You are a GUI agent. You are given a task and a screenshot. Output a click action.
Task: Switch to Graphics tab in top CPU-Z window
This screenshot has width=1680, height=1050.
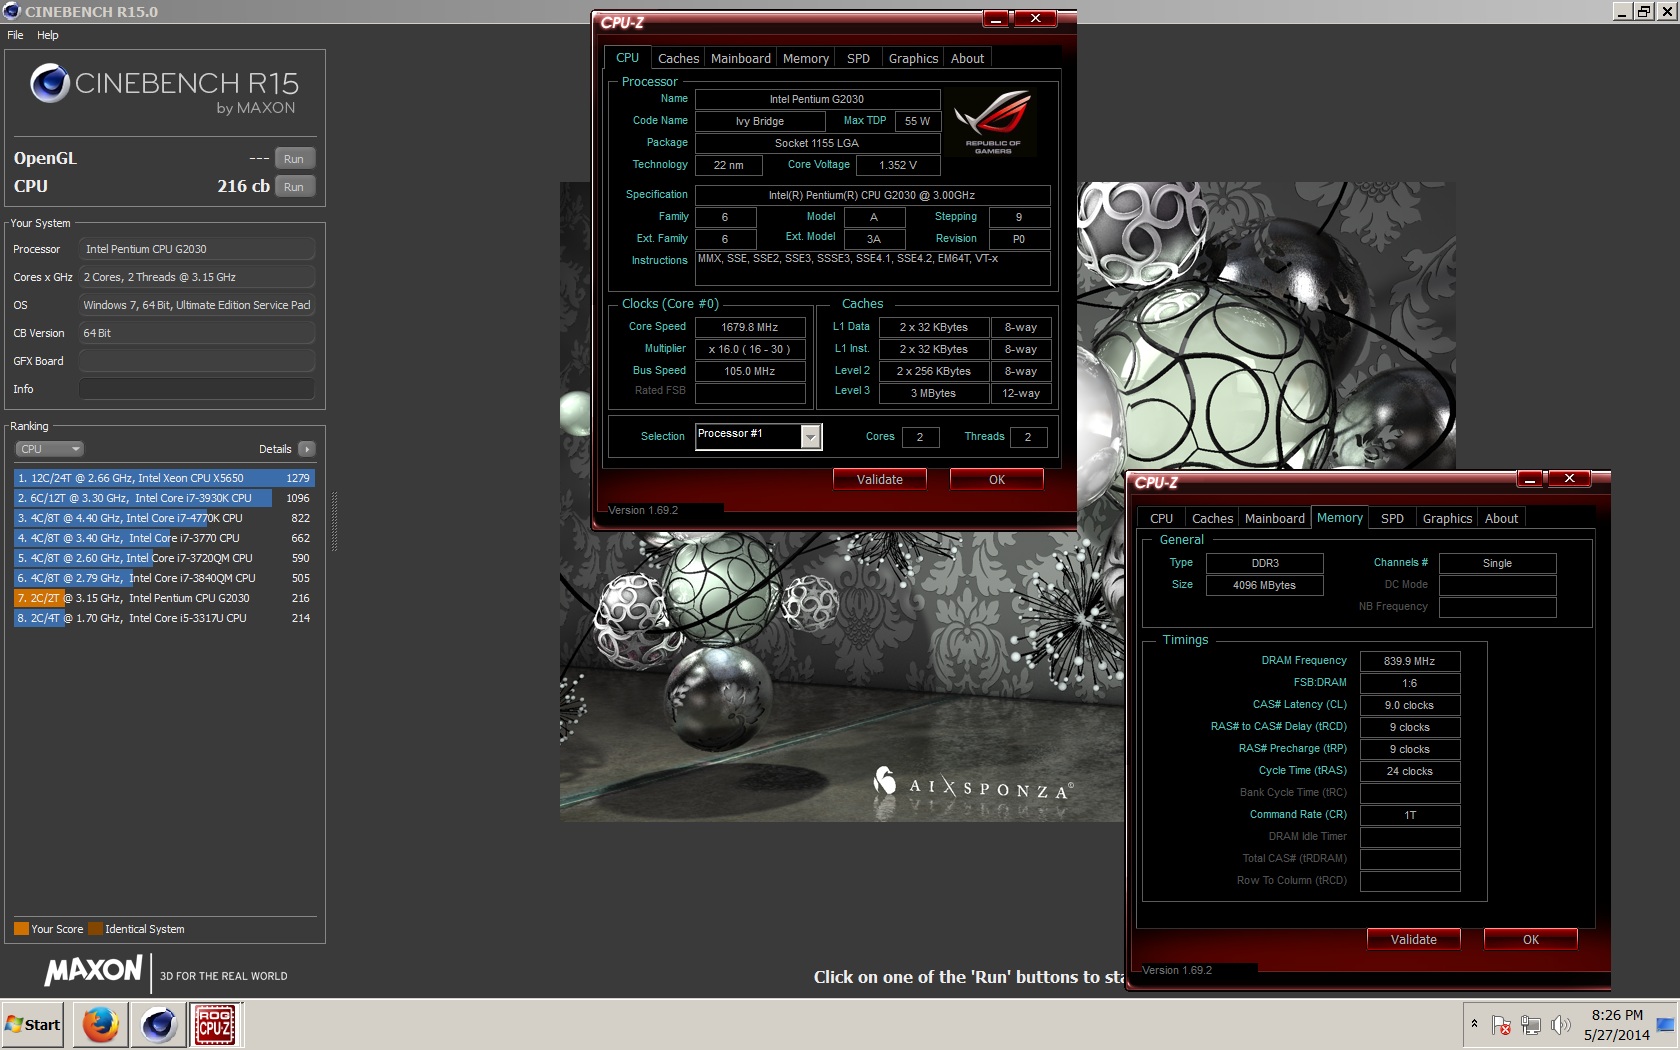click(x=913, y=59)
